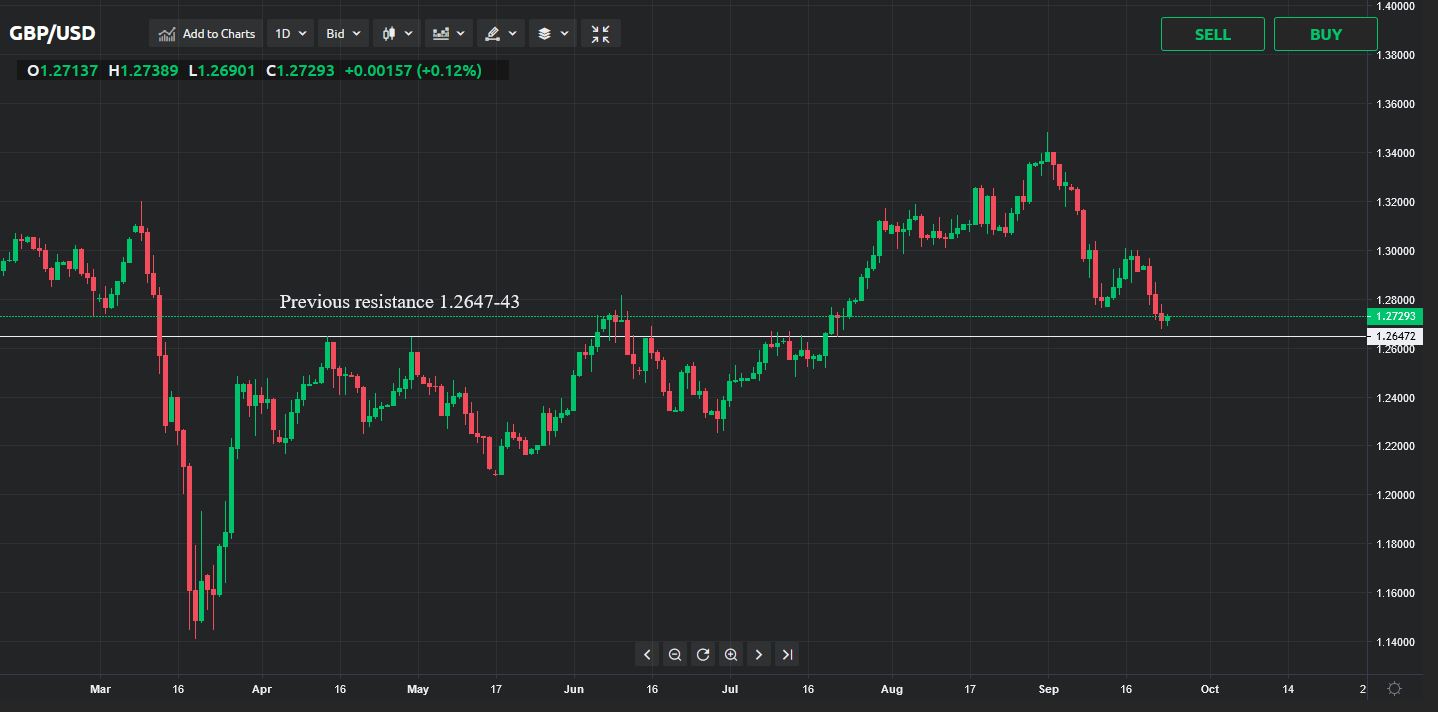Open the Bid price type dropdown
This screenshot has height=712, width=1438.
[343, 33]
